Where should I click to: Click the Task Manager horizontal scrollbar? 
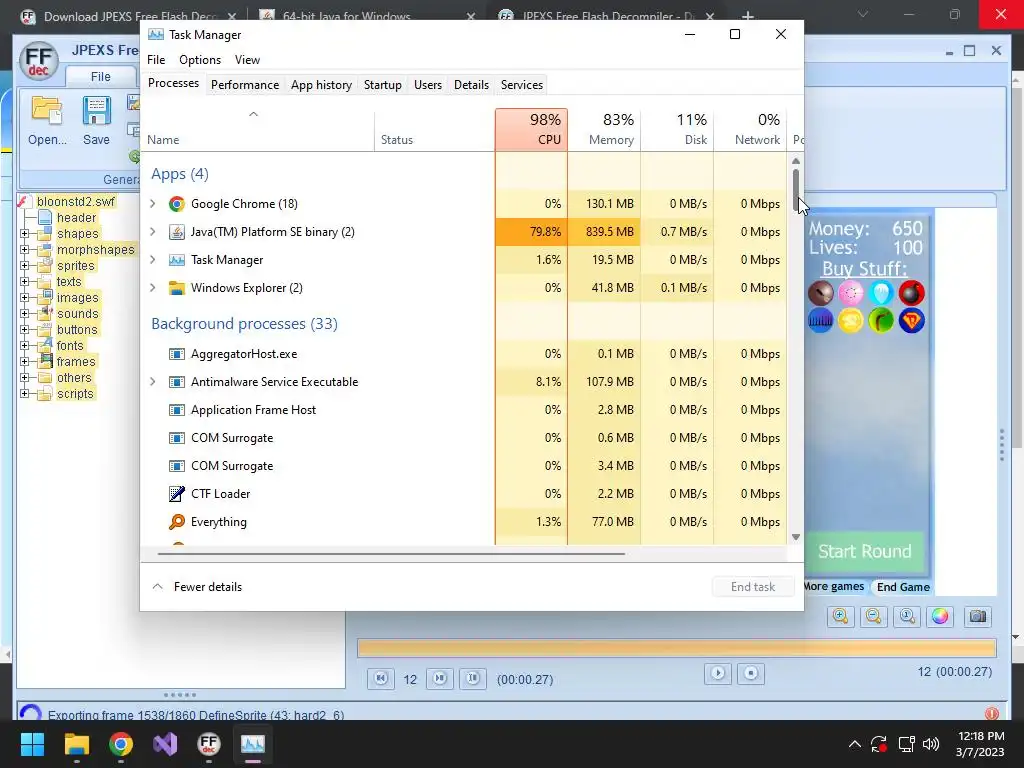point(391,554)
